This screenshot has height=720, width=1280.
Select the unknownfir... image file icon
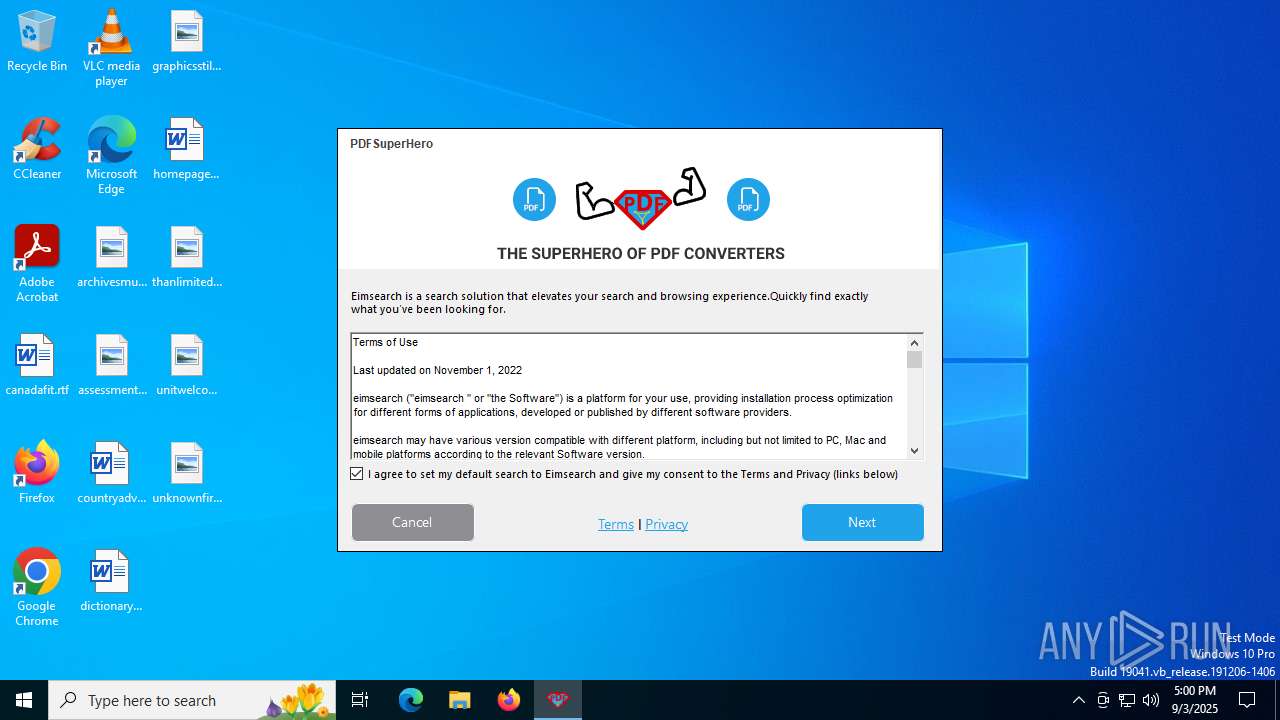(186, 473)
